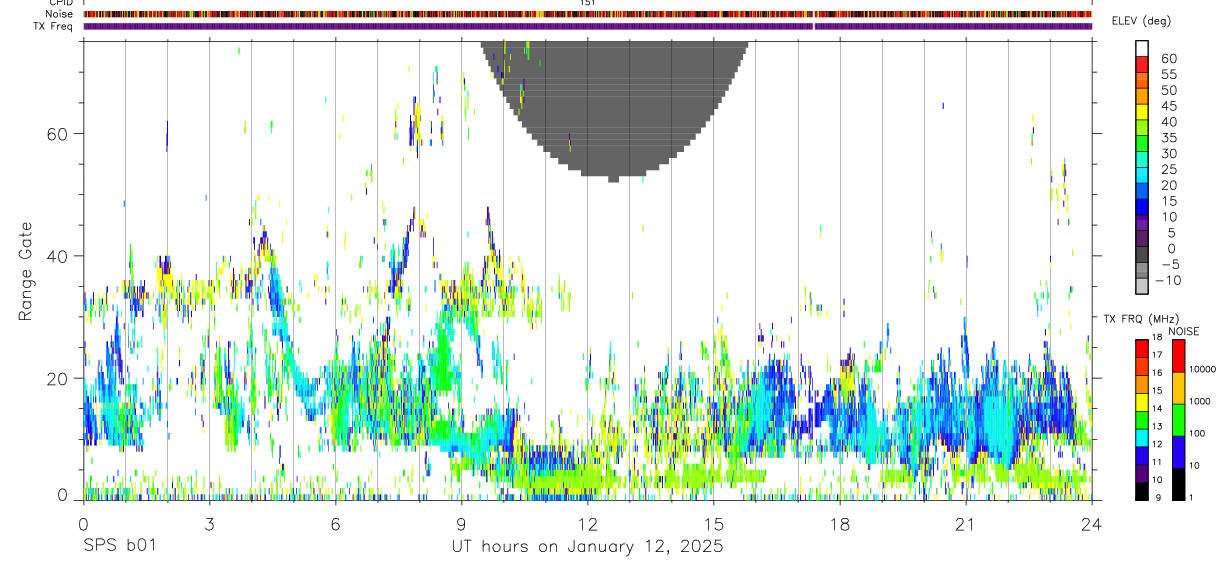Click the SPS b01 radar beam label
This screenshot has width=1228, height=567.
(118, 547)
